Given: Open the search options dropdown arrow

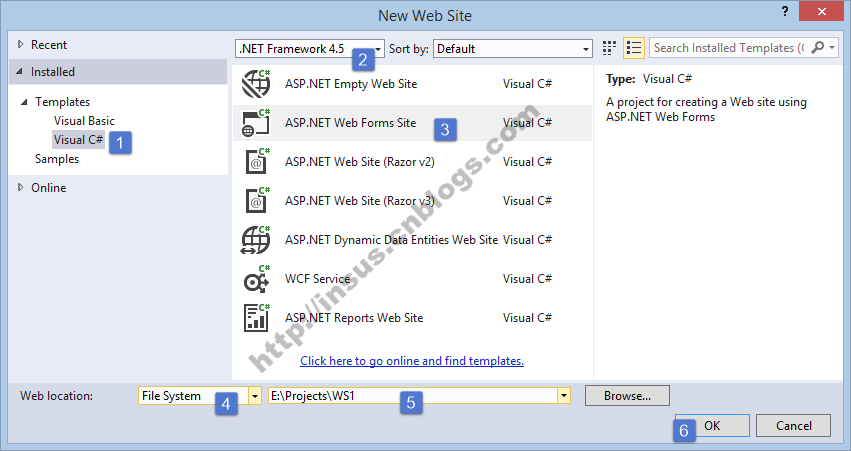Looking at the screenshot, I should tap(831, 48).
